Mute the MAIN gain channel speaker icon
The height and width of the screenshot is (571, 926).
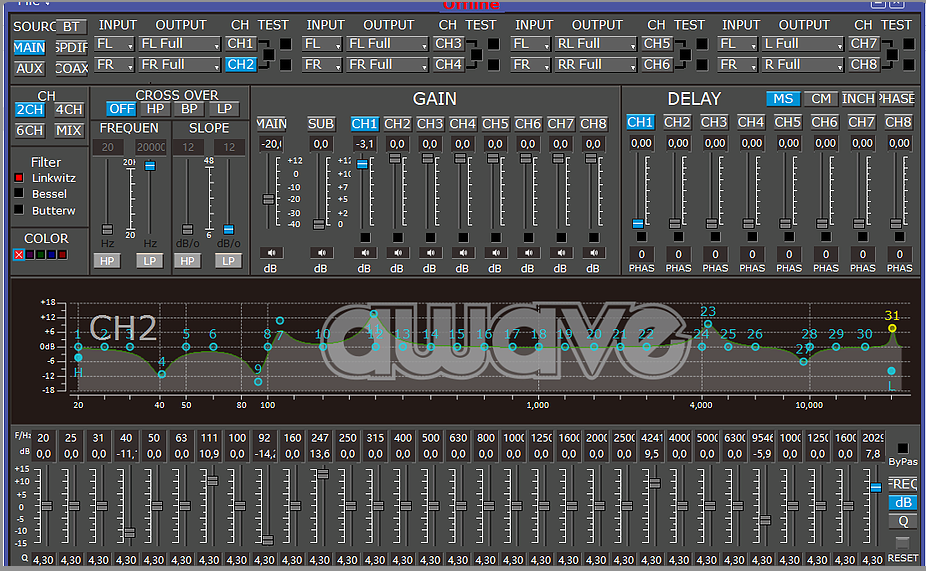(x=272, y=253)
